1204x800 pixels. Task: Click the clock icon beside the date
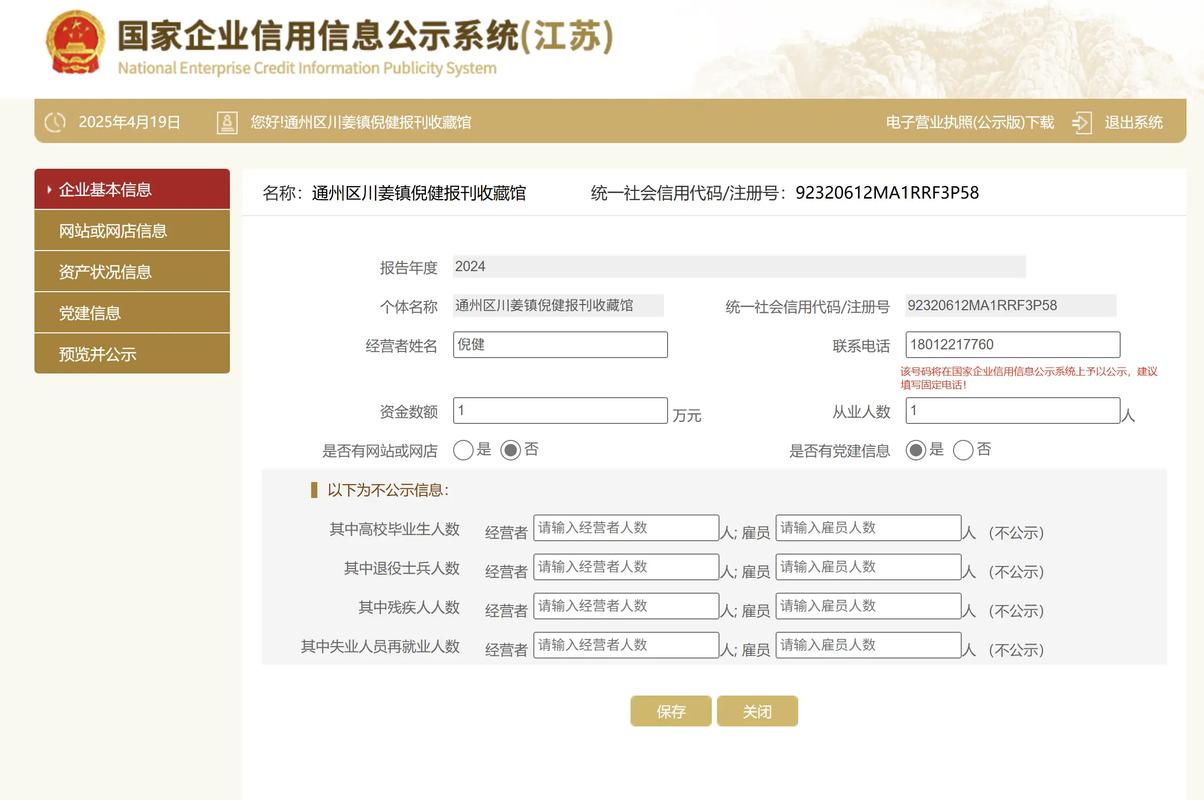pyautogui.click(x=53, y=120)
